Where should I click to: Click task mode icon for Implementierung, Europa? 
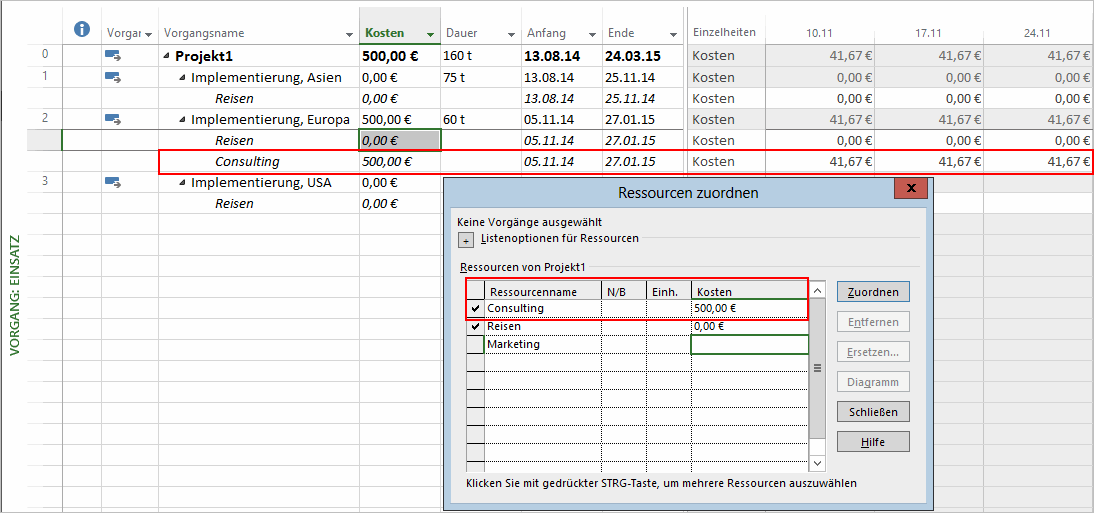point(113,119)
